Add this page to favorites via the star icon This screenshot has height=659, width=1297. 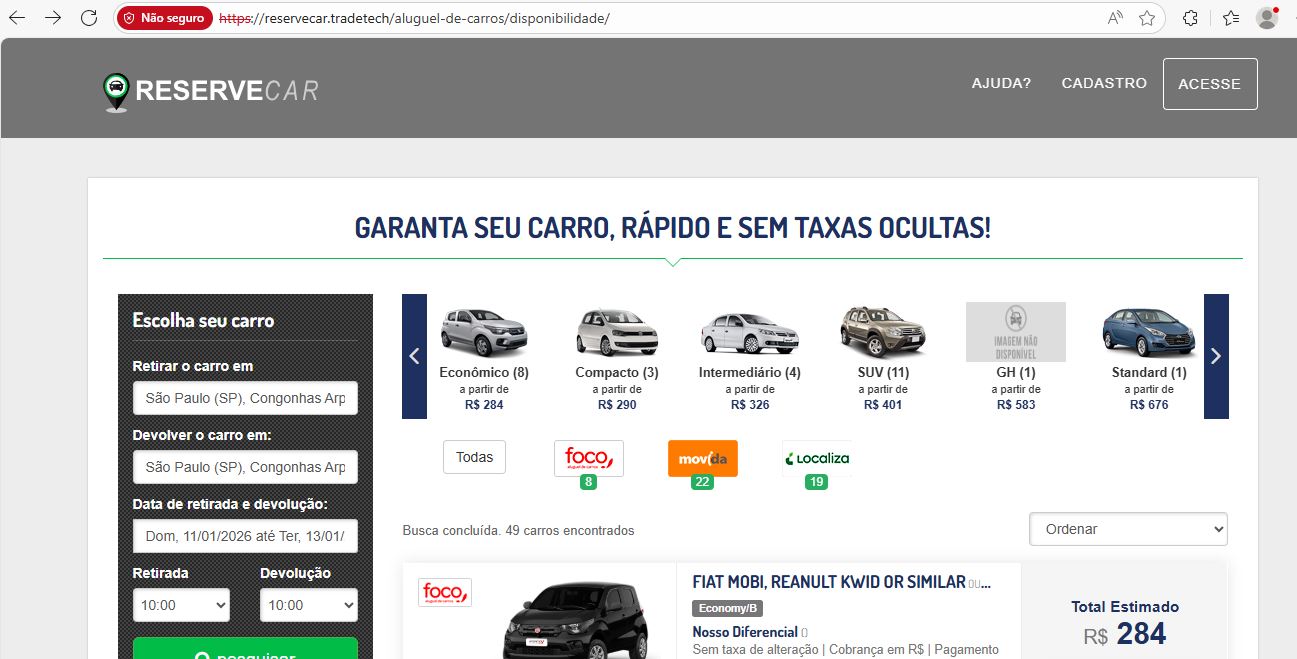[x=1147, y=18]
